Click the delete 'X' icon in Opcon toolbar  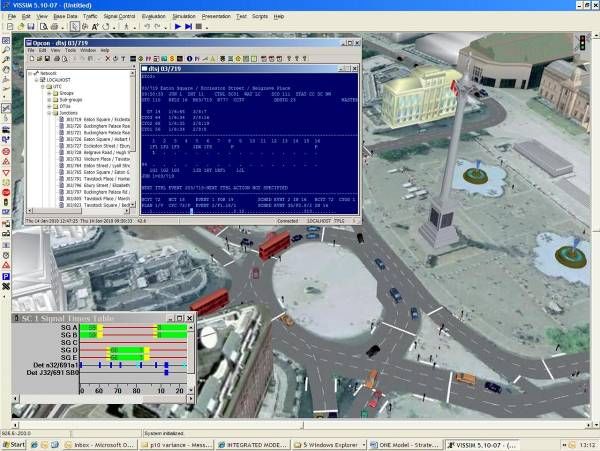point(108,59)
